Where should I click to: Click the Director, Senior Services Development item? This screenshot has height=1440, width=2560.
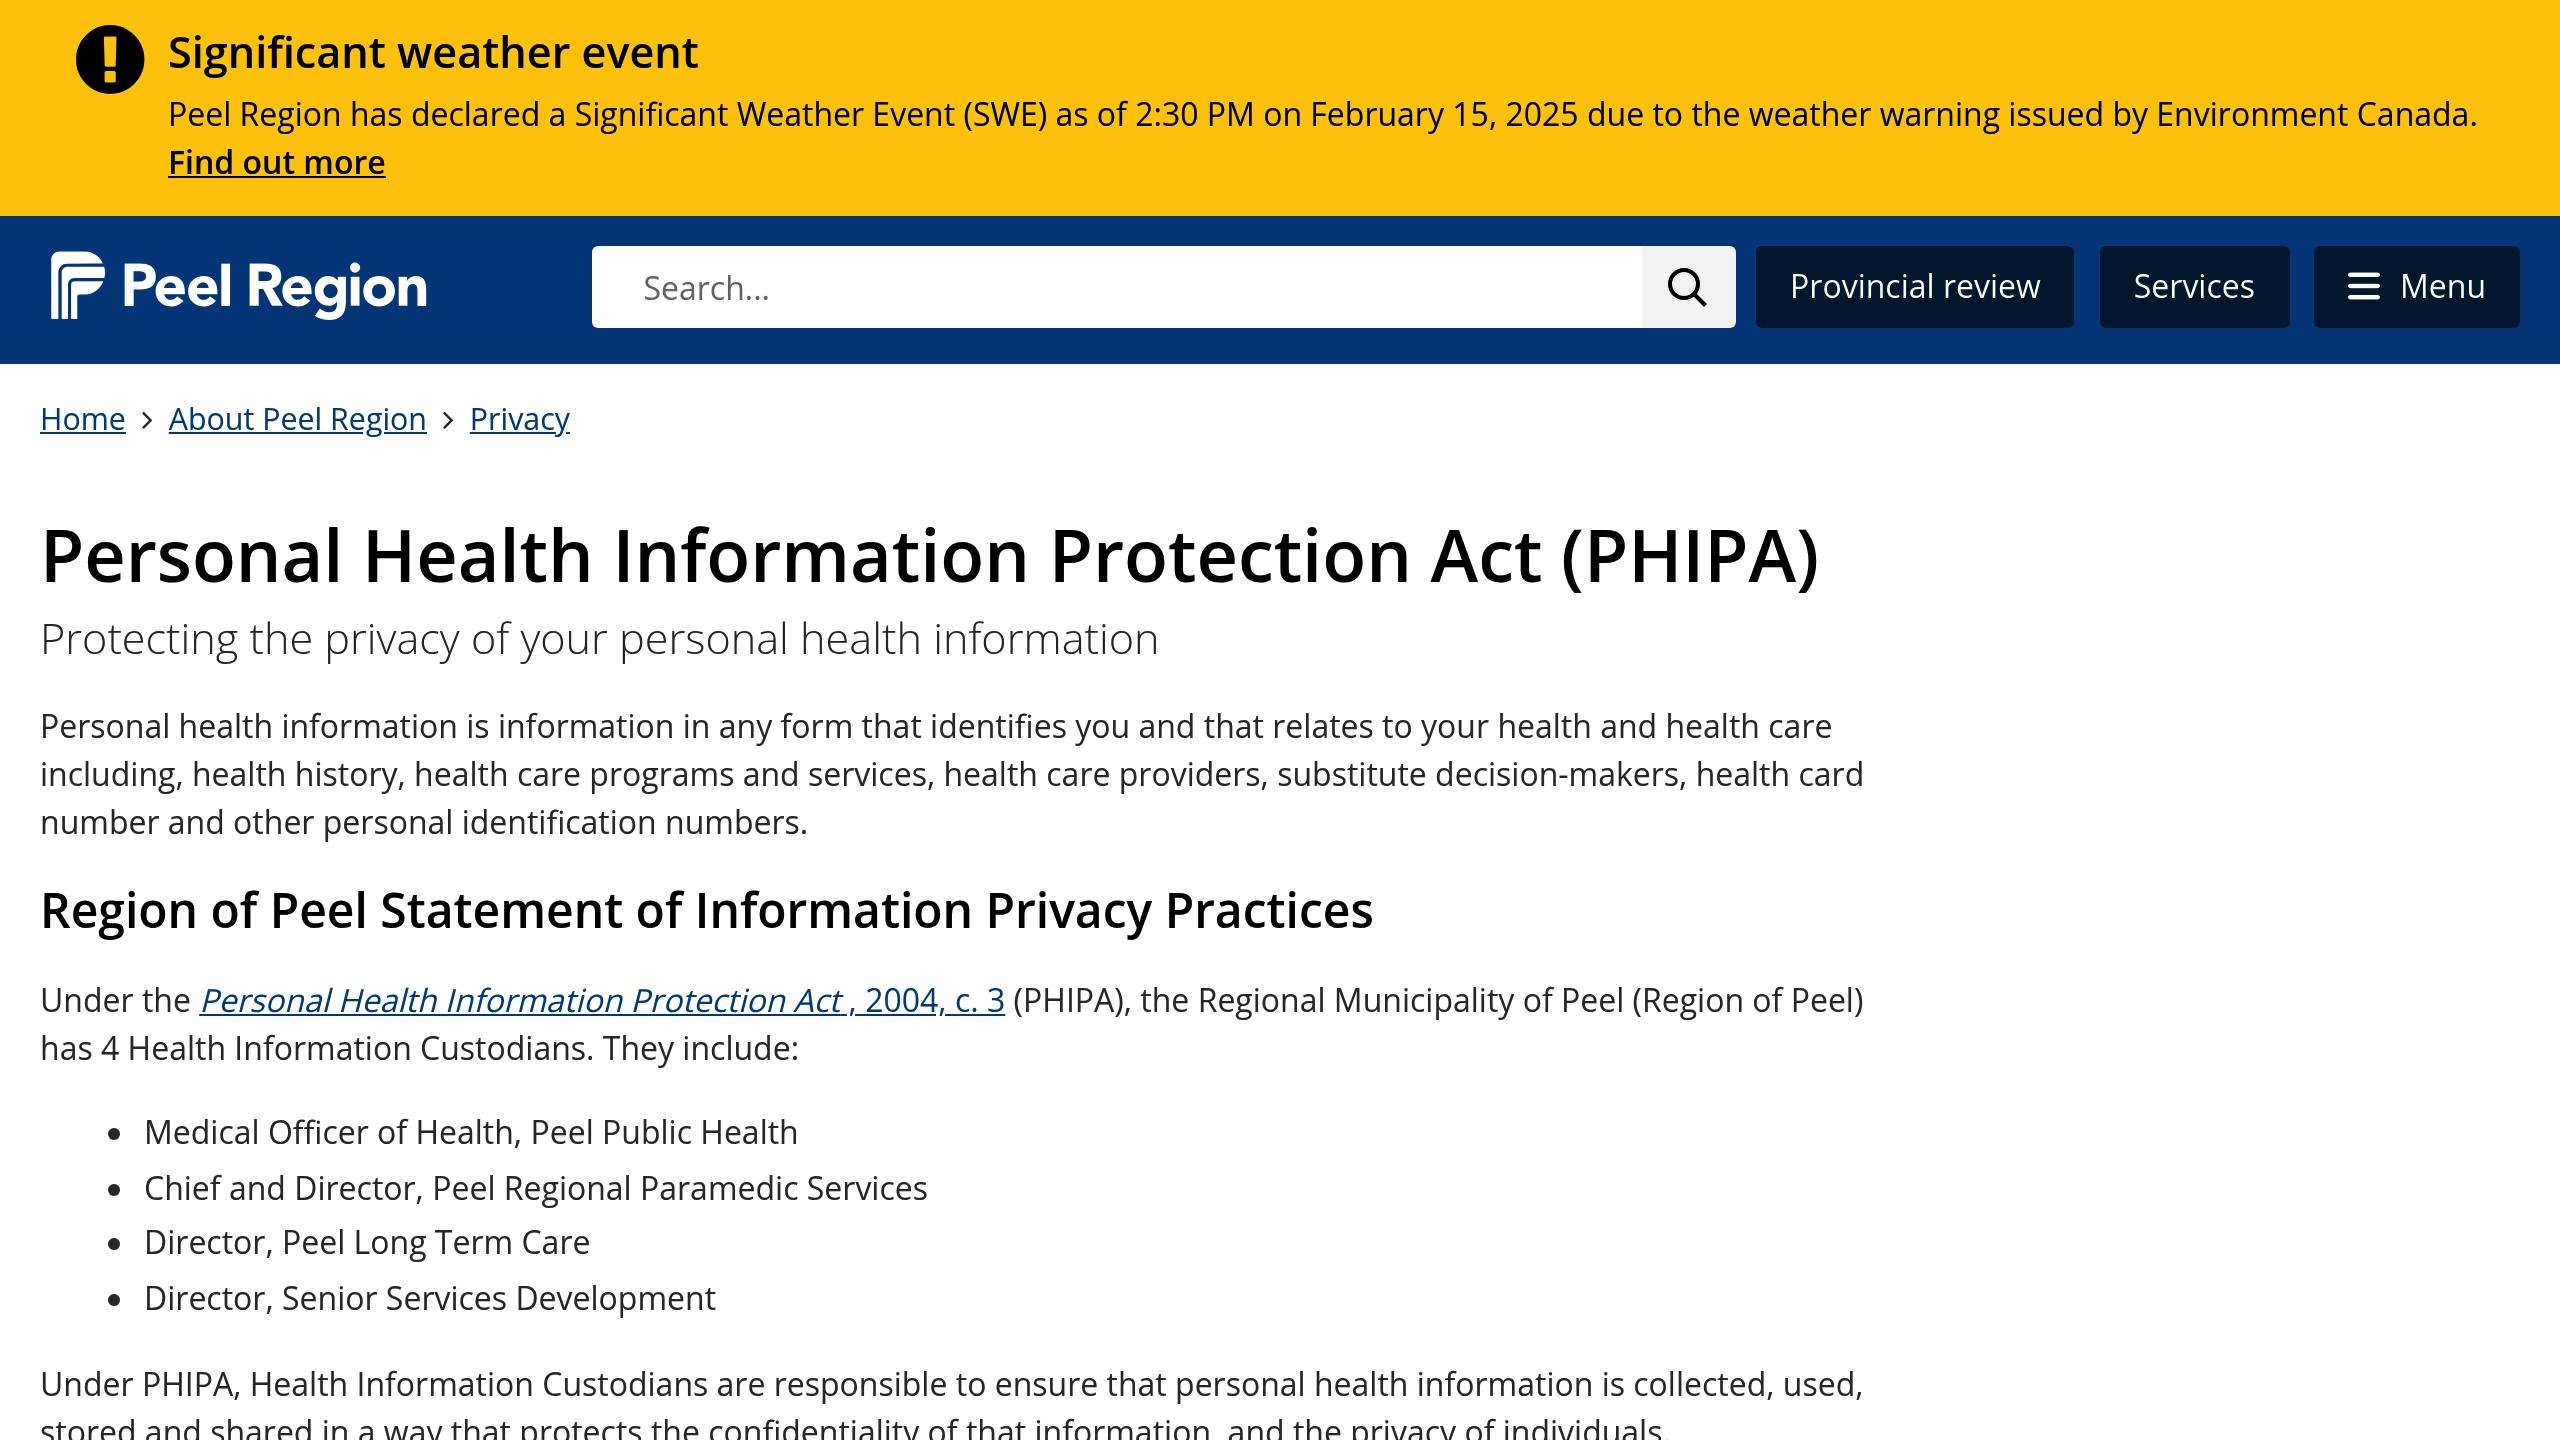coord(429,1298)
